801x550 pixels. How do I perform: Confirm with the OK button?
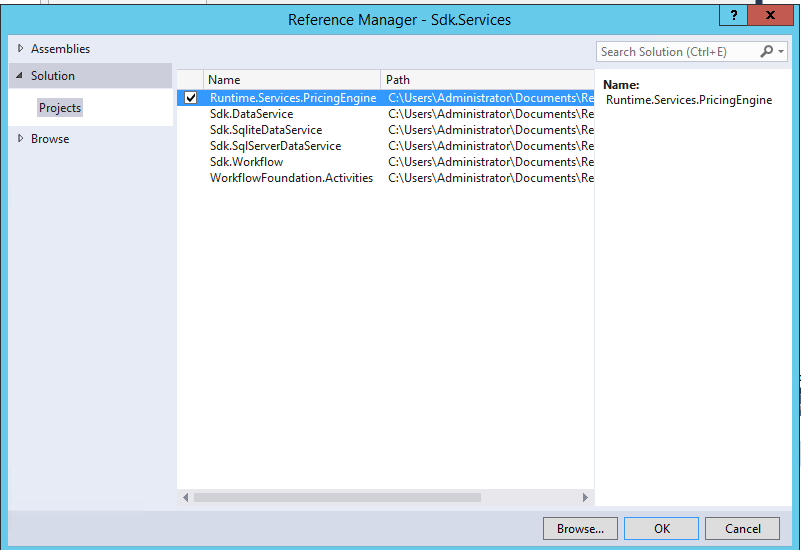pyautogui.click(x=661, y=529)
